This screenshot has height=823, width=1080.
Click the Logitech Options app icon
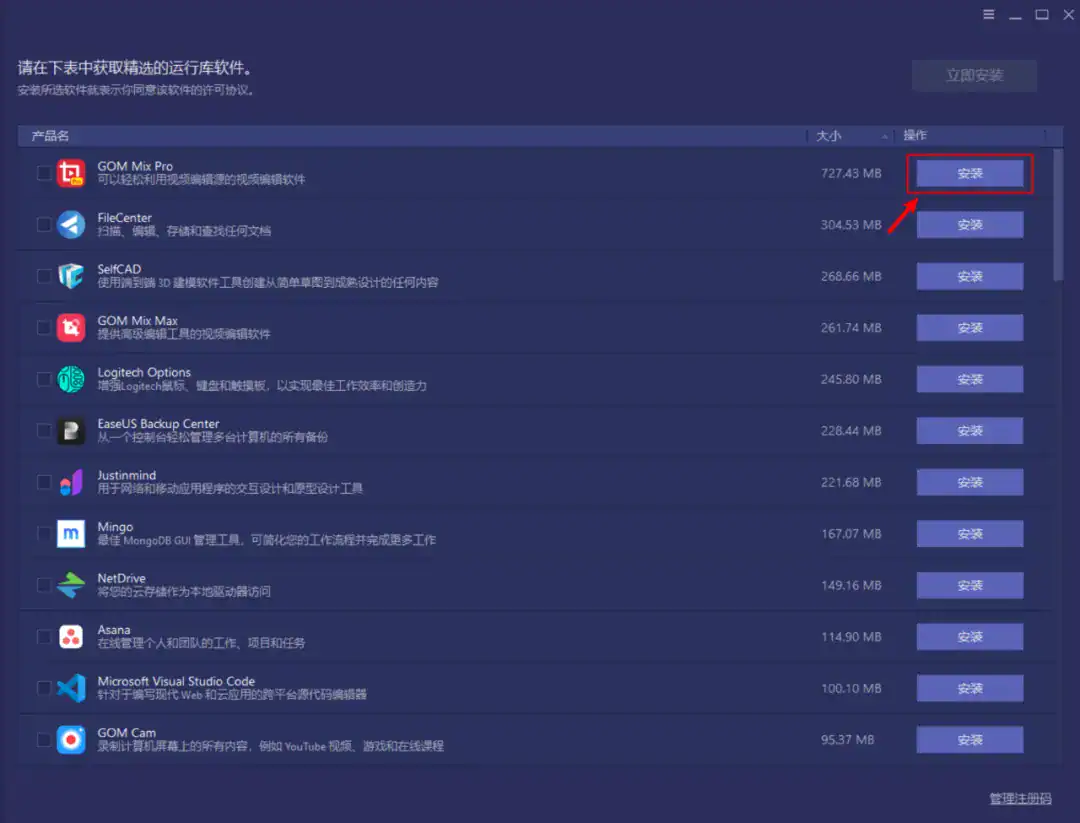click(x=71, y=379)
